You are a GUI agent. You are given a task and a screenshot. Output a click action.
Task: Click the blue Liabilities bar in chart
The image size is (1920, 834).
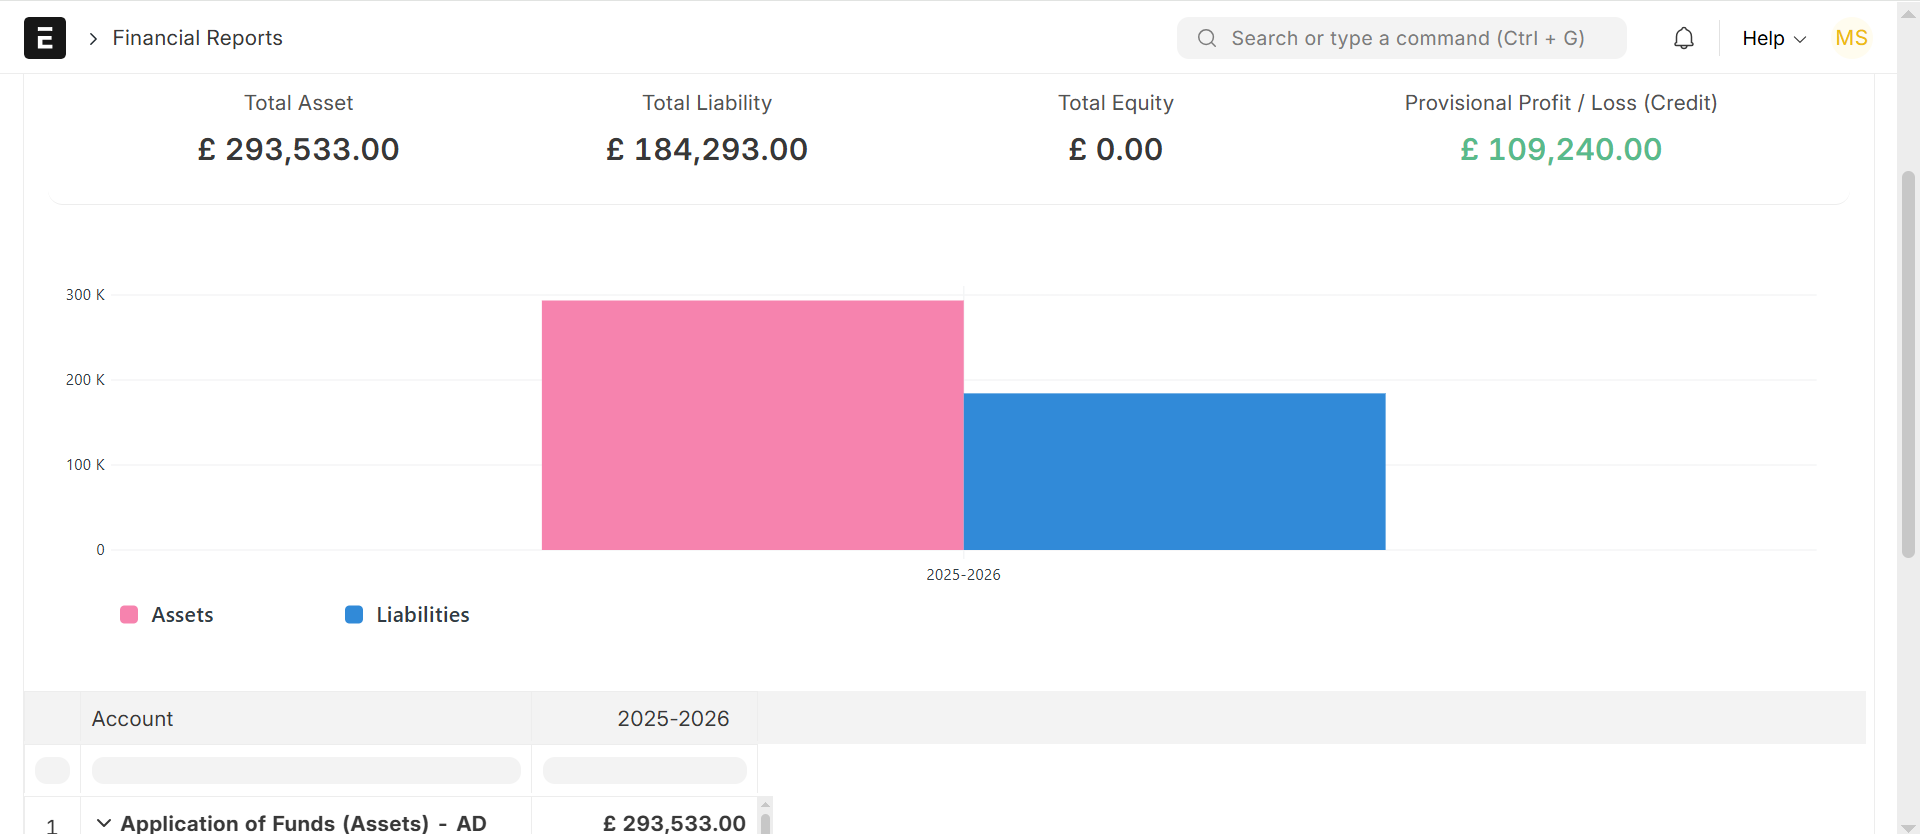pyautogui.click(x=1174, y=471)
